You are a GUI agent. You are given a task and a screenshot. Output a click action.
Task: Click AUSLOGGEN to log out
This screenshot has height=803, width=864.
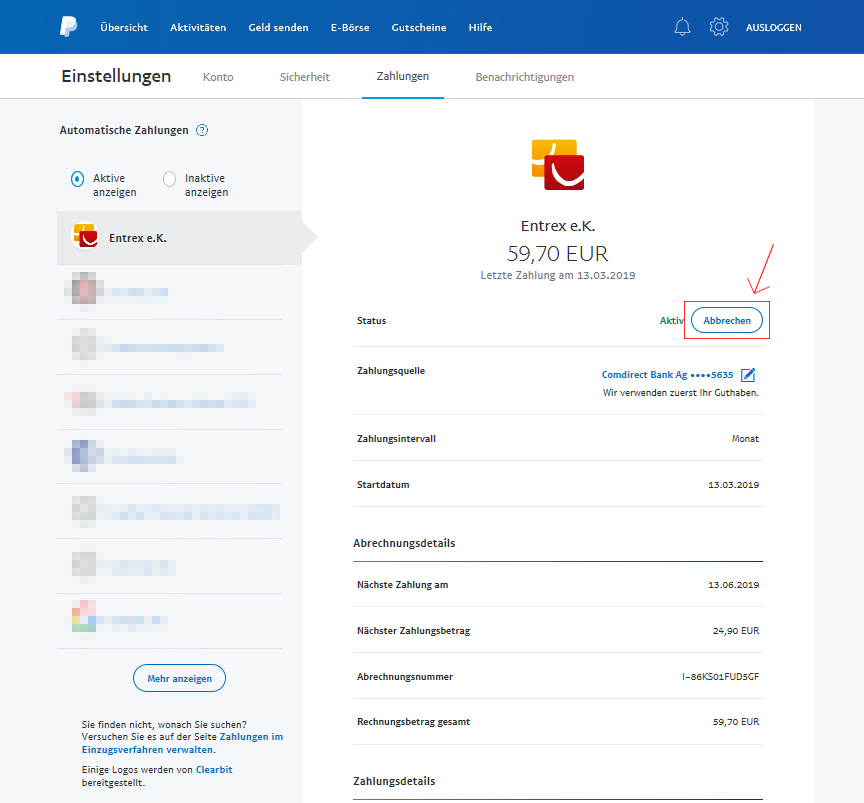pyautogui.click(x=774, y=27)
